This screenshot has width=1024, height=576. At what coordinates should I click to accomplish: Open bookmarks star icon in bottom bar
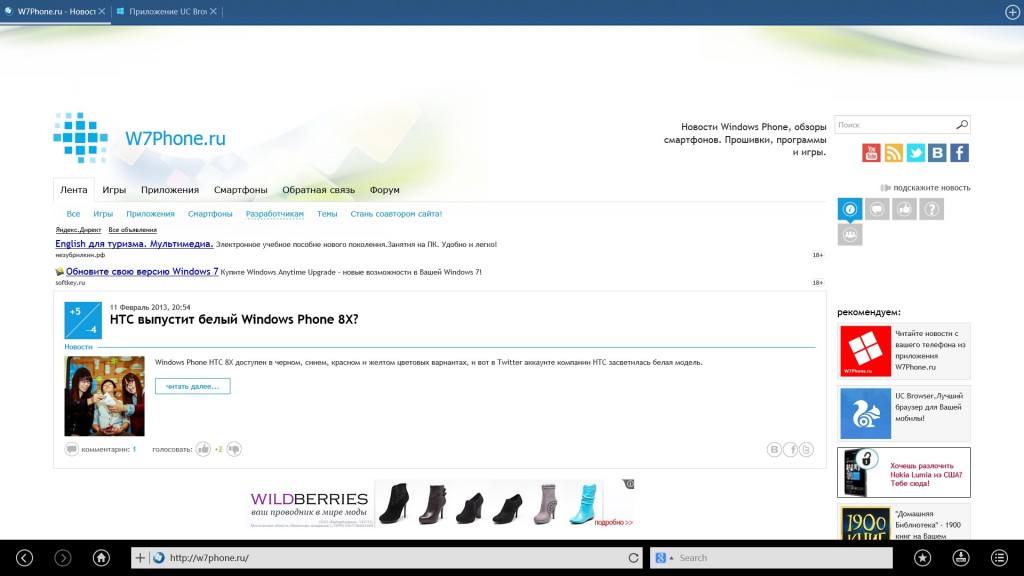point(922,558)
